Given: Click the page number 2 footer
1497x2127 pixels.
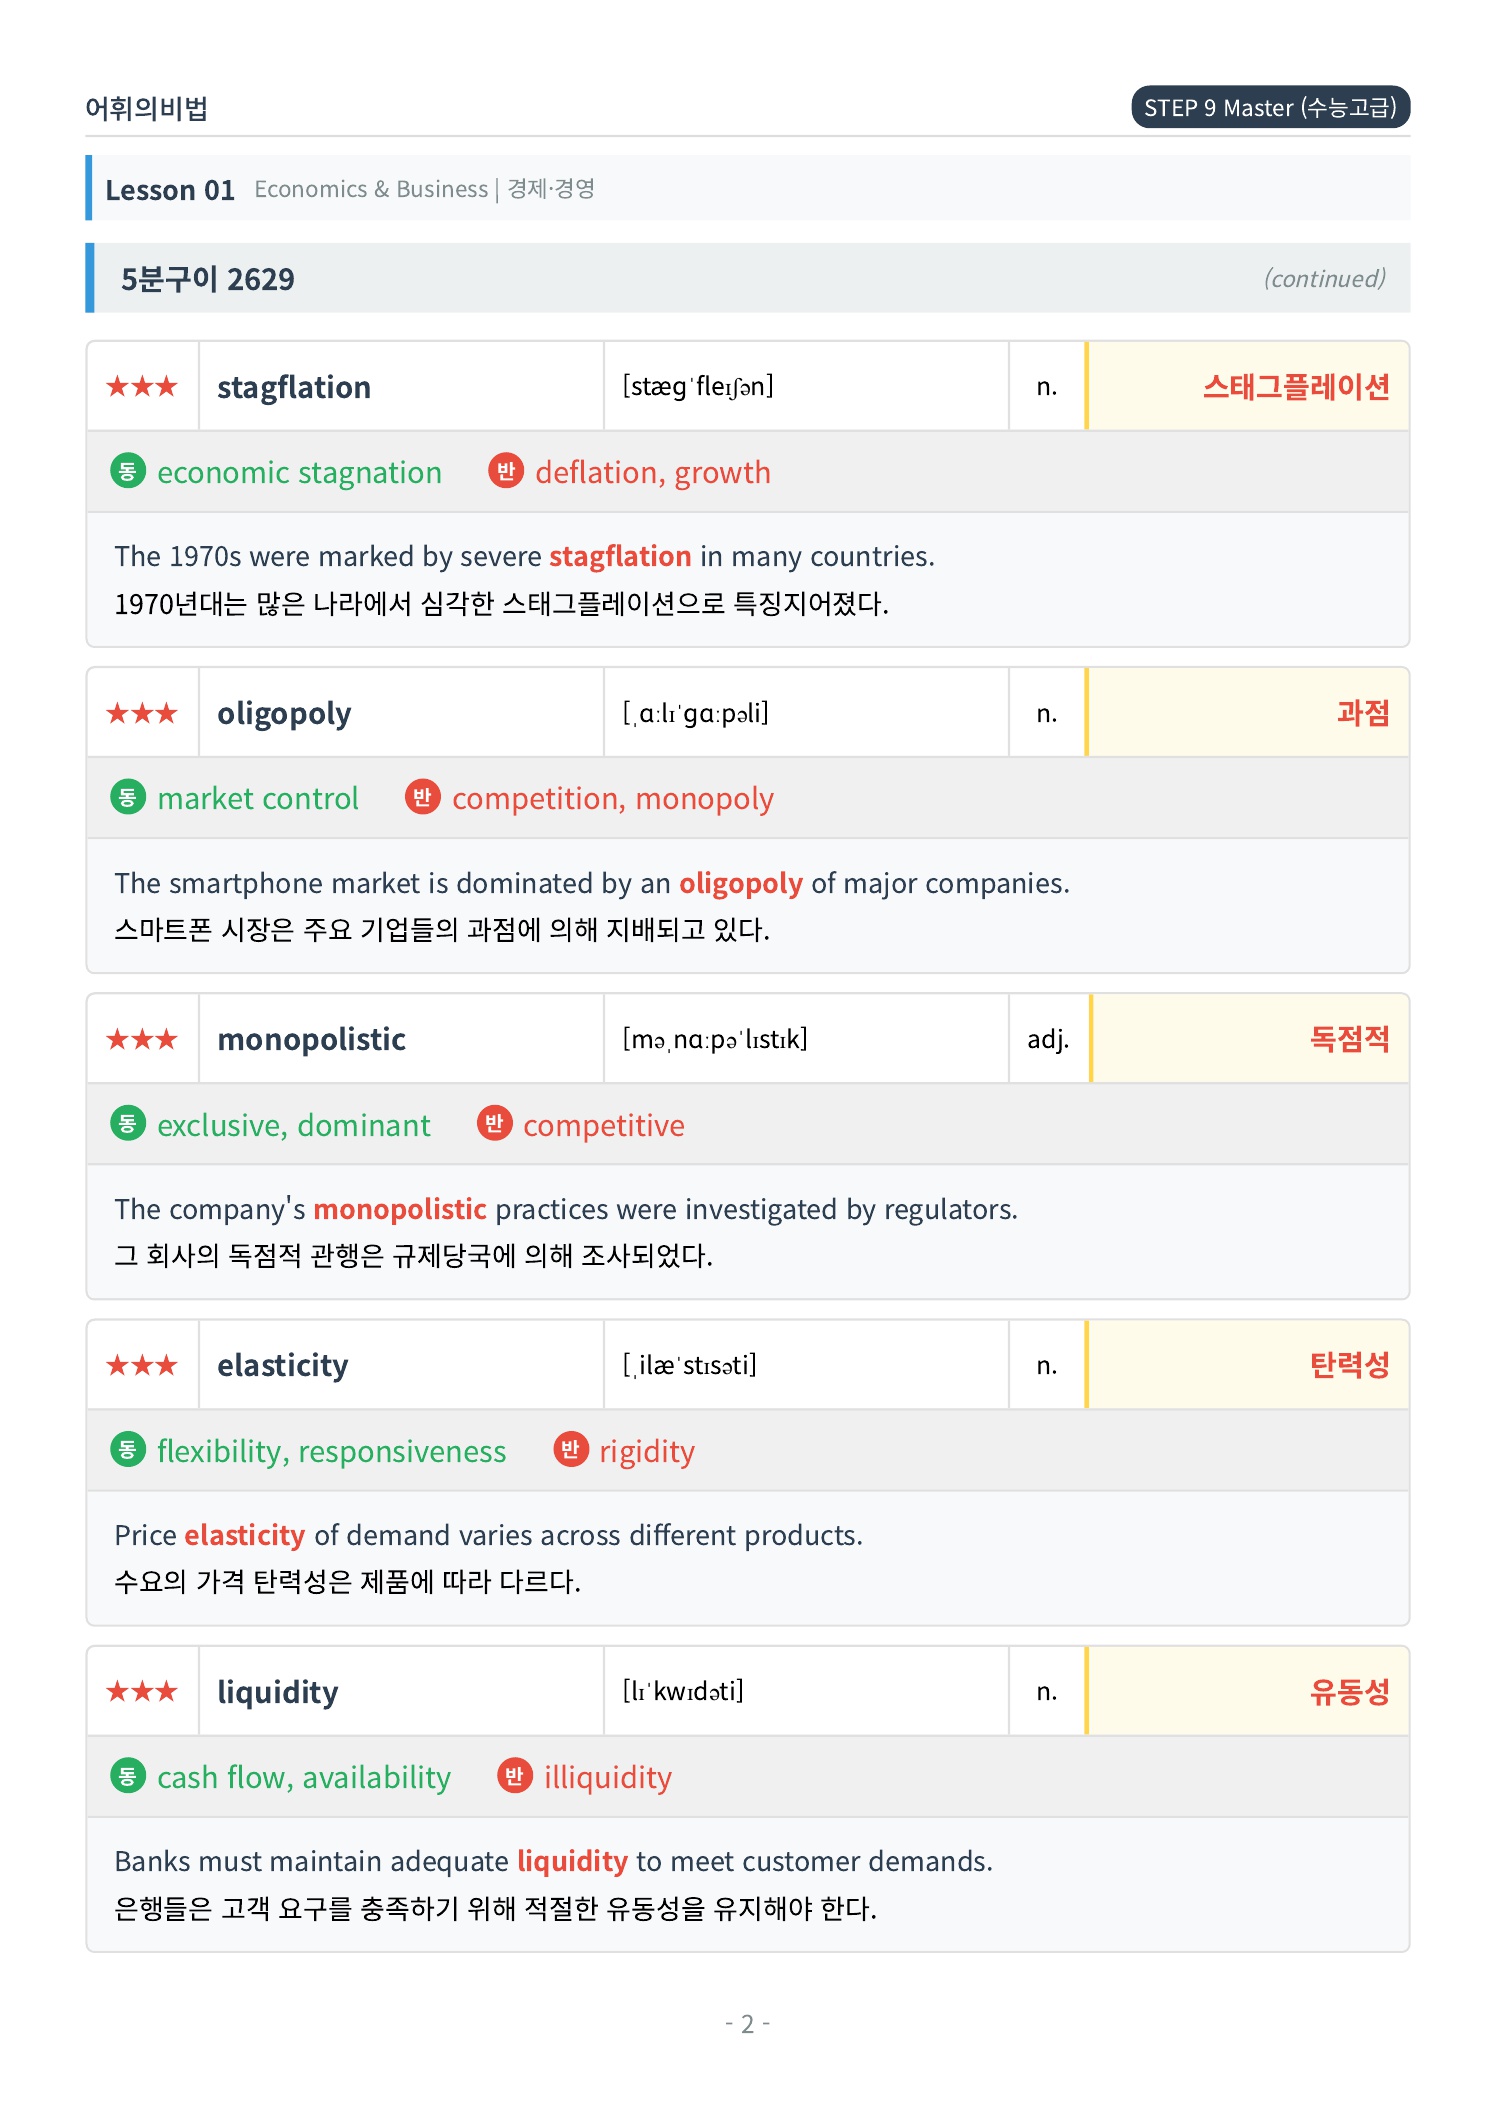Looking at the screenshot, I should coord(747,2024).
